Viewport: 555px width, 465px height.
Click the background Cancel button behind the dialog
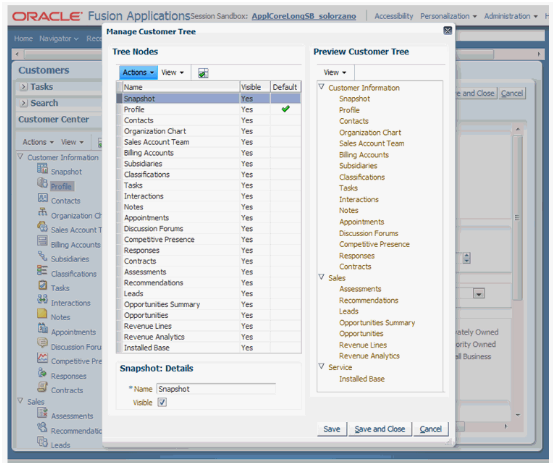click(x=512, y=93)
